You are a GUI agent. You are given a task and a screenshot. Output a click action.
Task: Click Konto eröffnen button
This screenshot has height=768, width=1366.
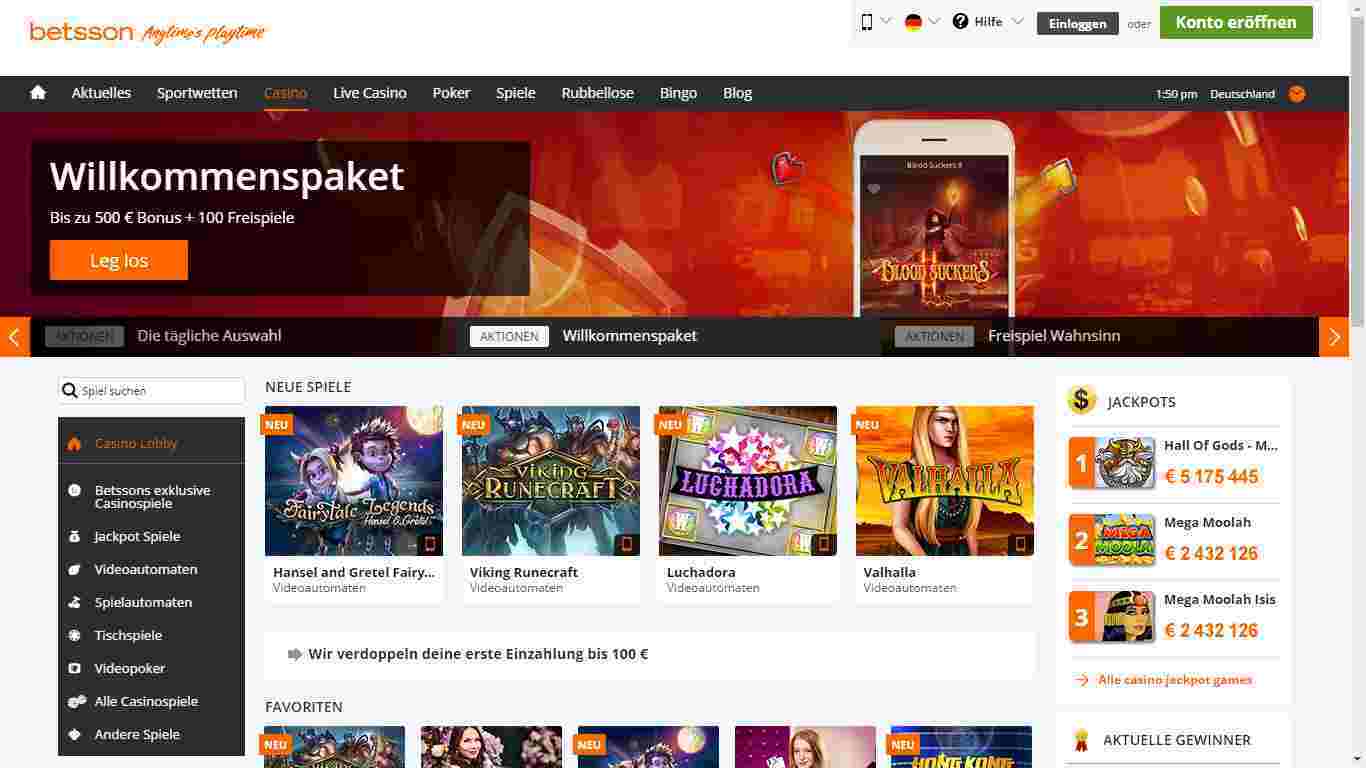(1236, 22)
